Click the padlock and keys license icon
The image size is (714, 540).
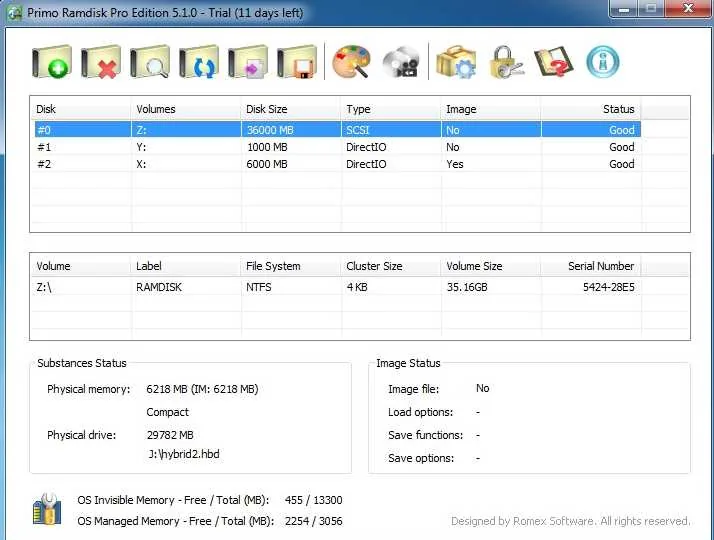tap(506, 61)
